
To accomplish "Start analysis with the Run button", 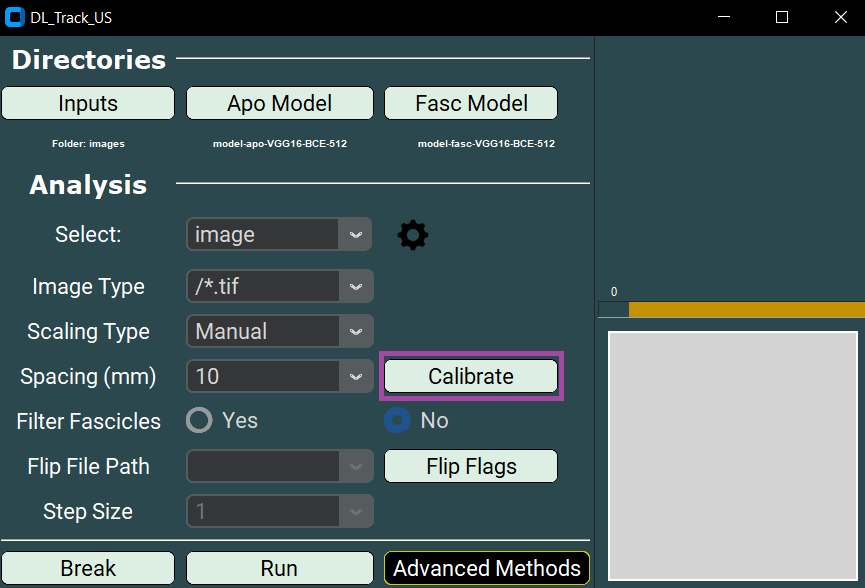I will click(x=279, y=568).
